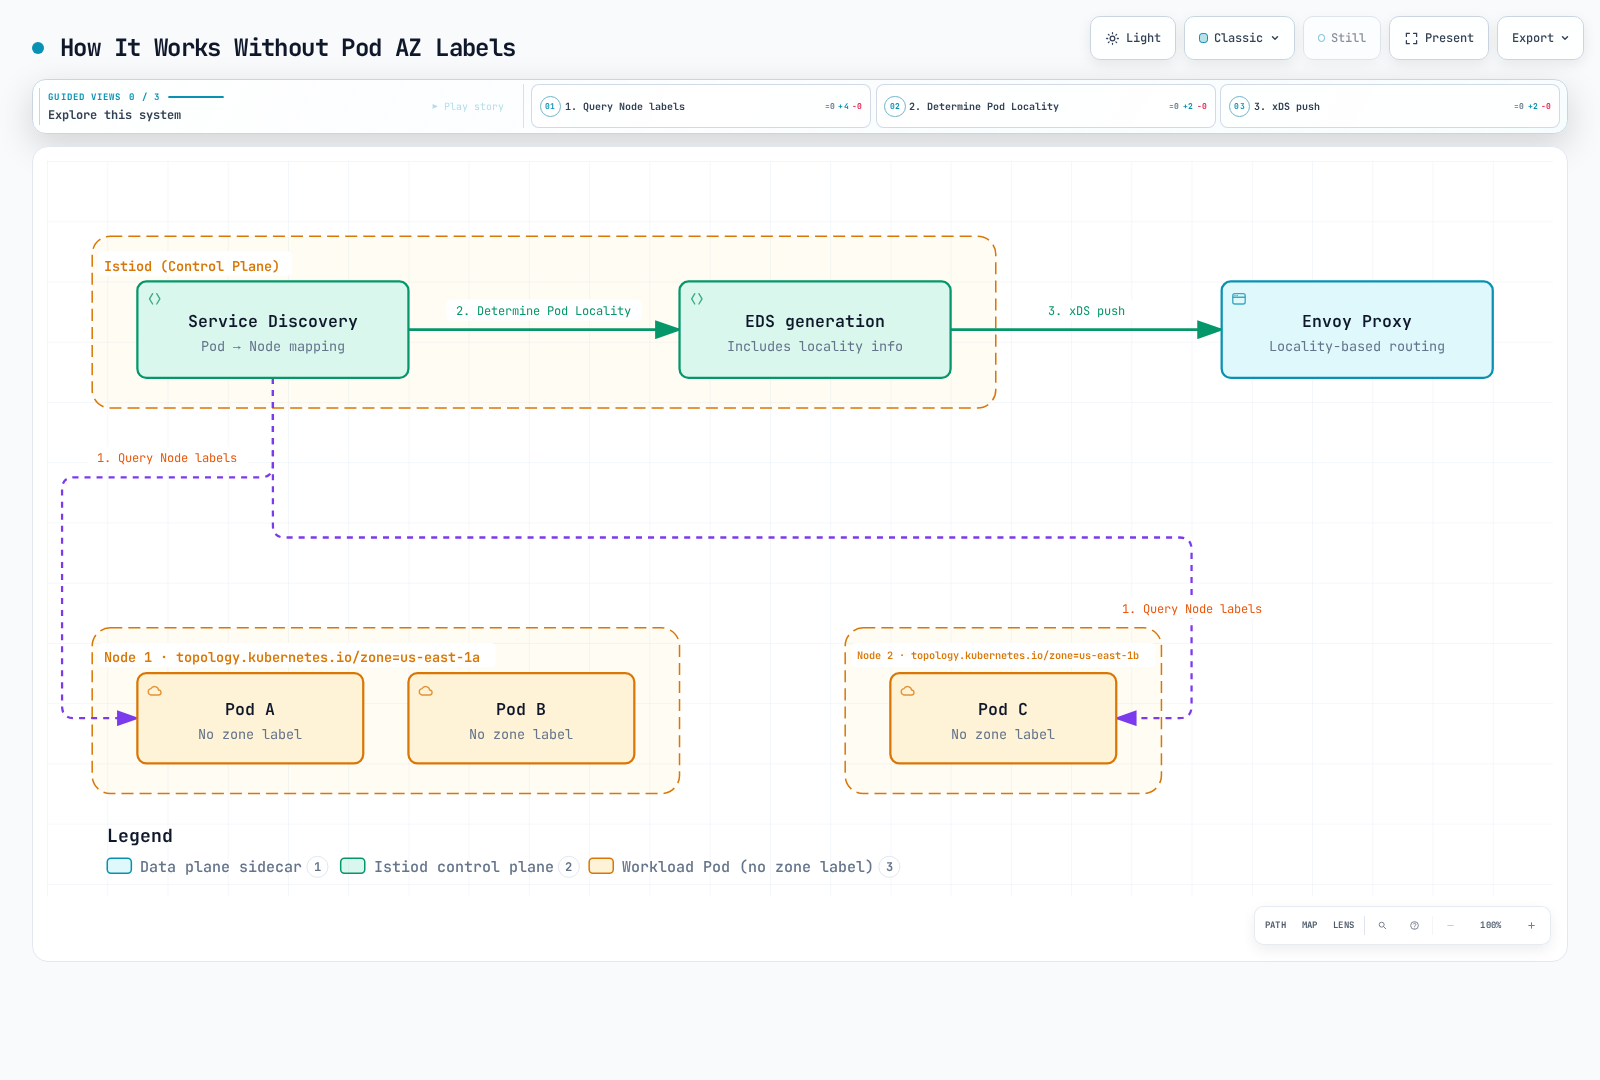Click the 'Locality-based routing' subtitle text

click(1357, 347)
